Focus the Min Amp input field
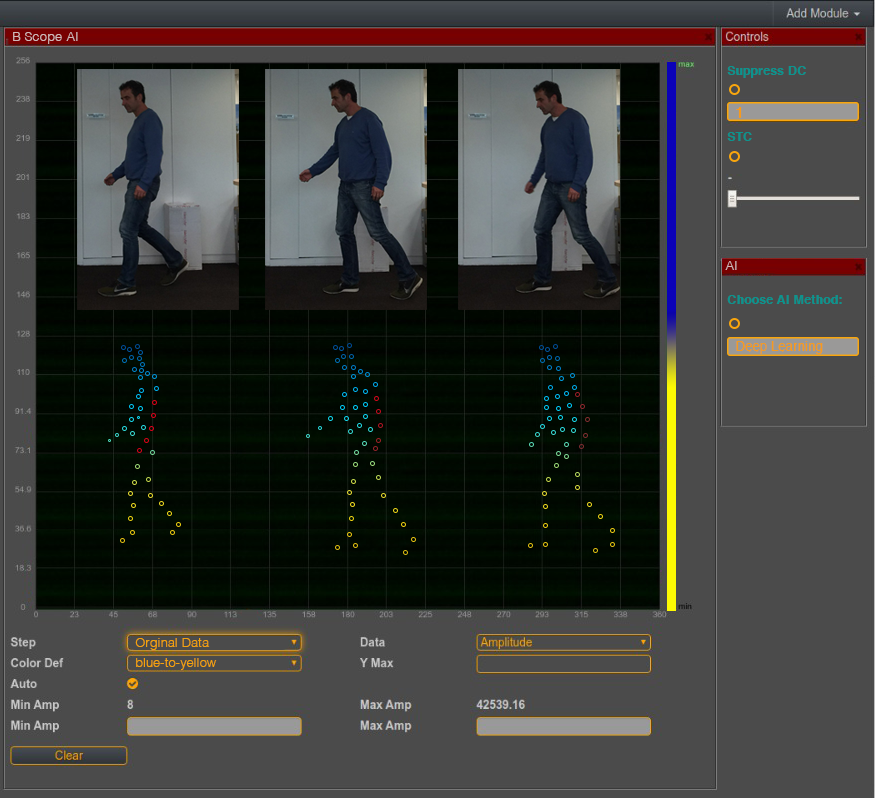Image resolution: width=875 pixels, height=798 pixels. [x=214, y=726]
